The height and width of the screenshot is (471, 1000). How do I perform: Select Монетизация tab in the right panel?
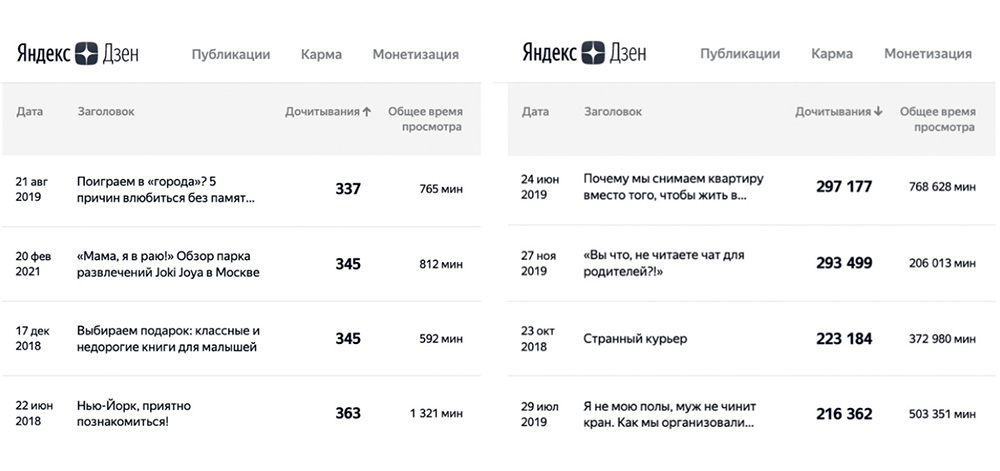pyautogui.click(x=927, y=54)
